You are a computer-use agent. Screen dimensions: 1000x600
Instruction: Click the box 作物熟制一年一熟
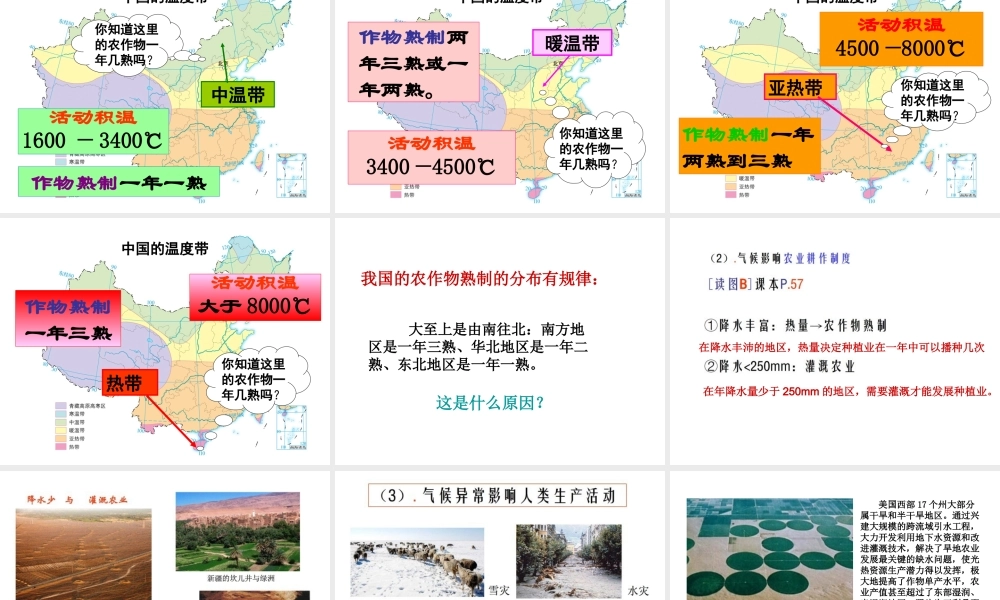(x=119, y=182)
